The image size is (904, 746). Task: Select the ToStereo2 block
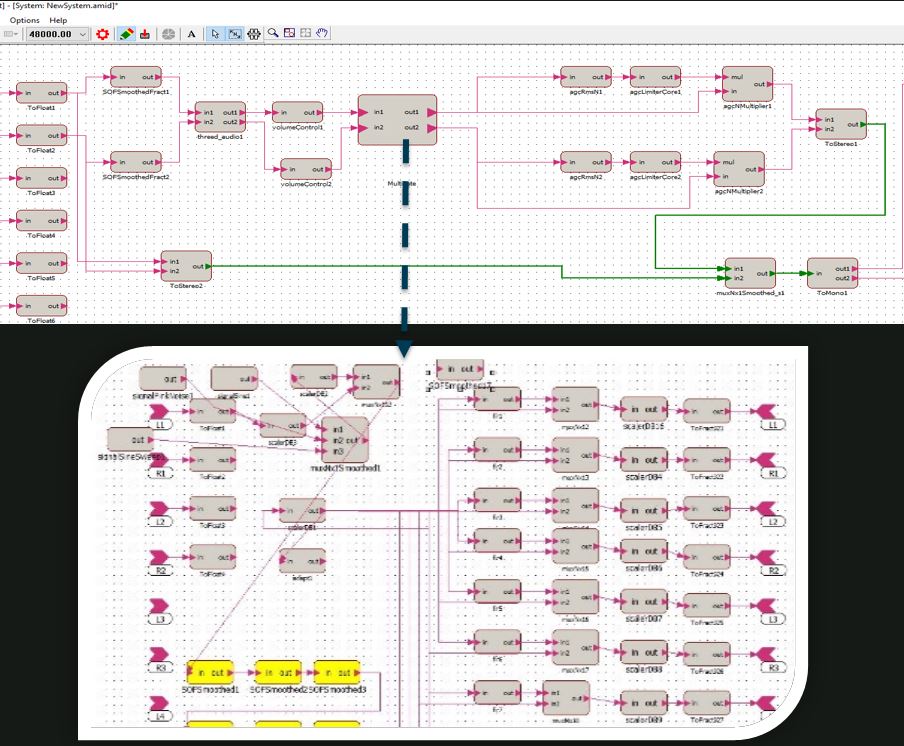186,266
